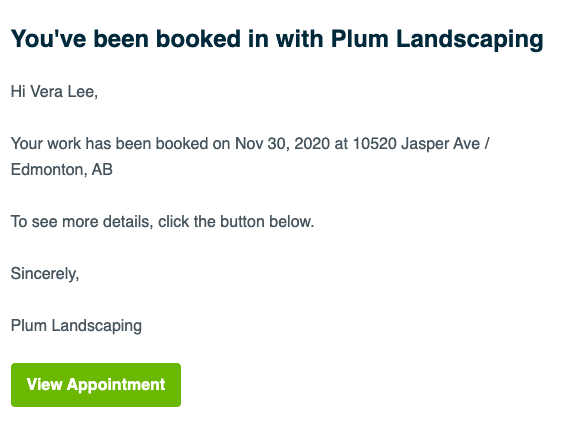Click the "To see more details" sentence
This screenshot has width=568, height=434.
click(x=162, y=221)
